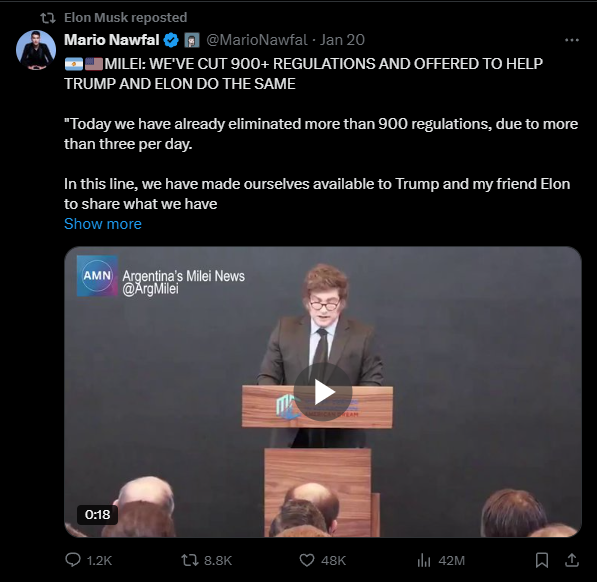Image resolution: width=597 pixels, height=582 pixels.
Task: Click the reply comment bubble icon
Action: coord(73,560)
